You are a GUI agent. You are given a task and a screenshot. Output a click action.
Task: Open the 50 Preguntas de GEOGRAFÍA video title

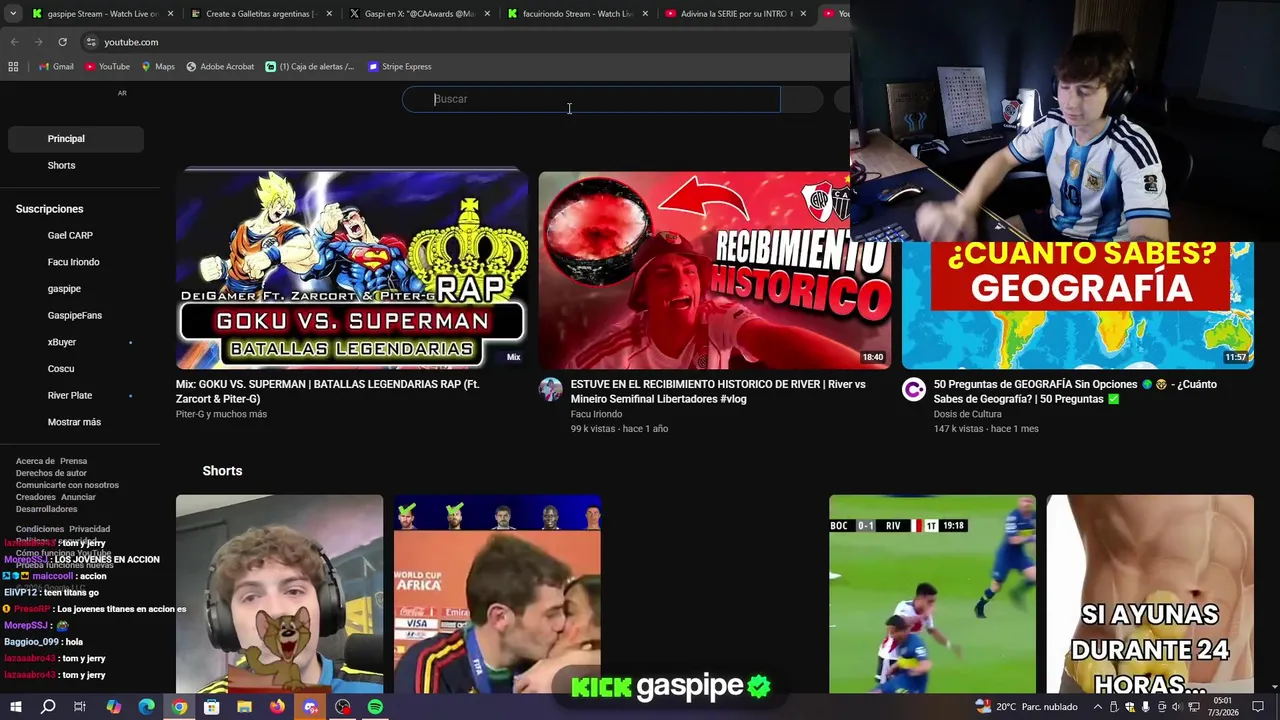1075,391
